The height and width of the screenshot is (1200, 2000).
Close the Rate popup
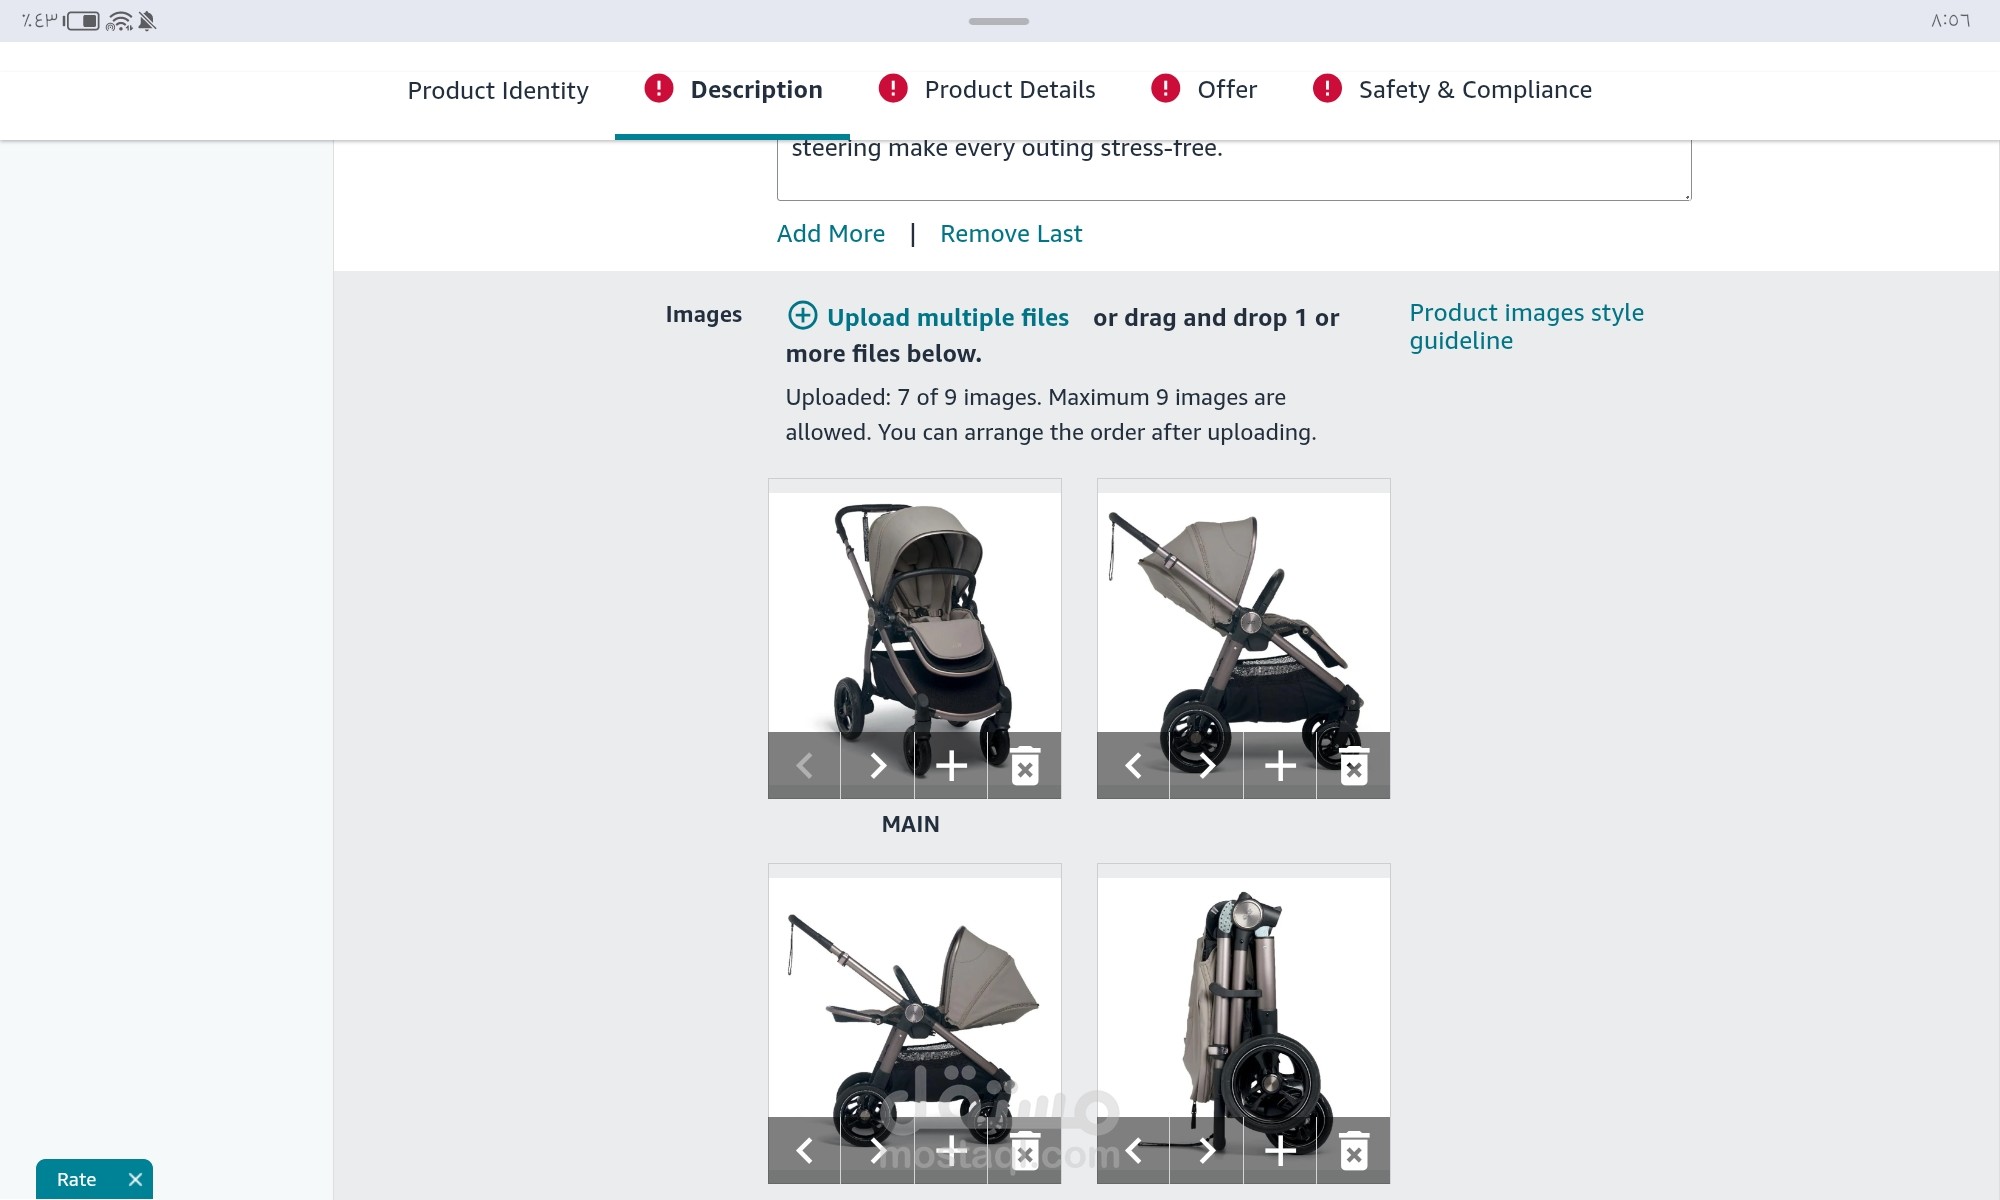pos(135,1180)
